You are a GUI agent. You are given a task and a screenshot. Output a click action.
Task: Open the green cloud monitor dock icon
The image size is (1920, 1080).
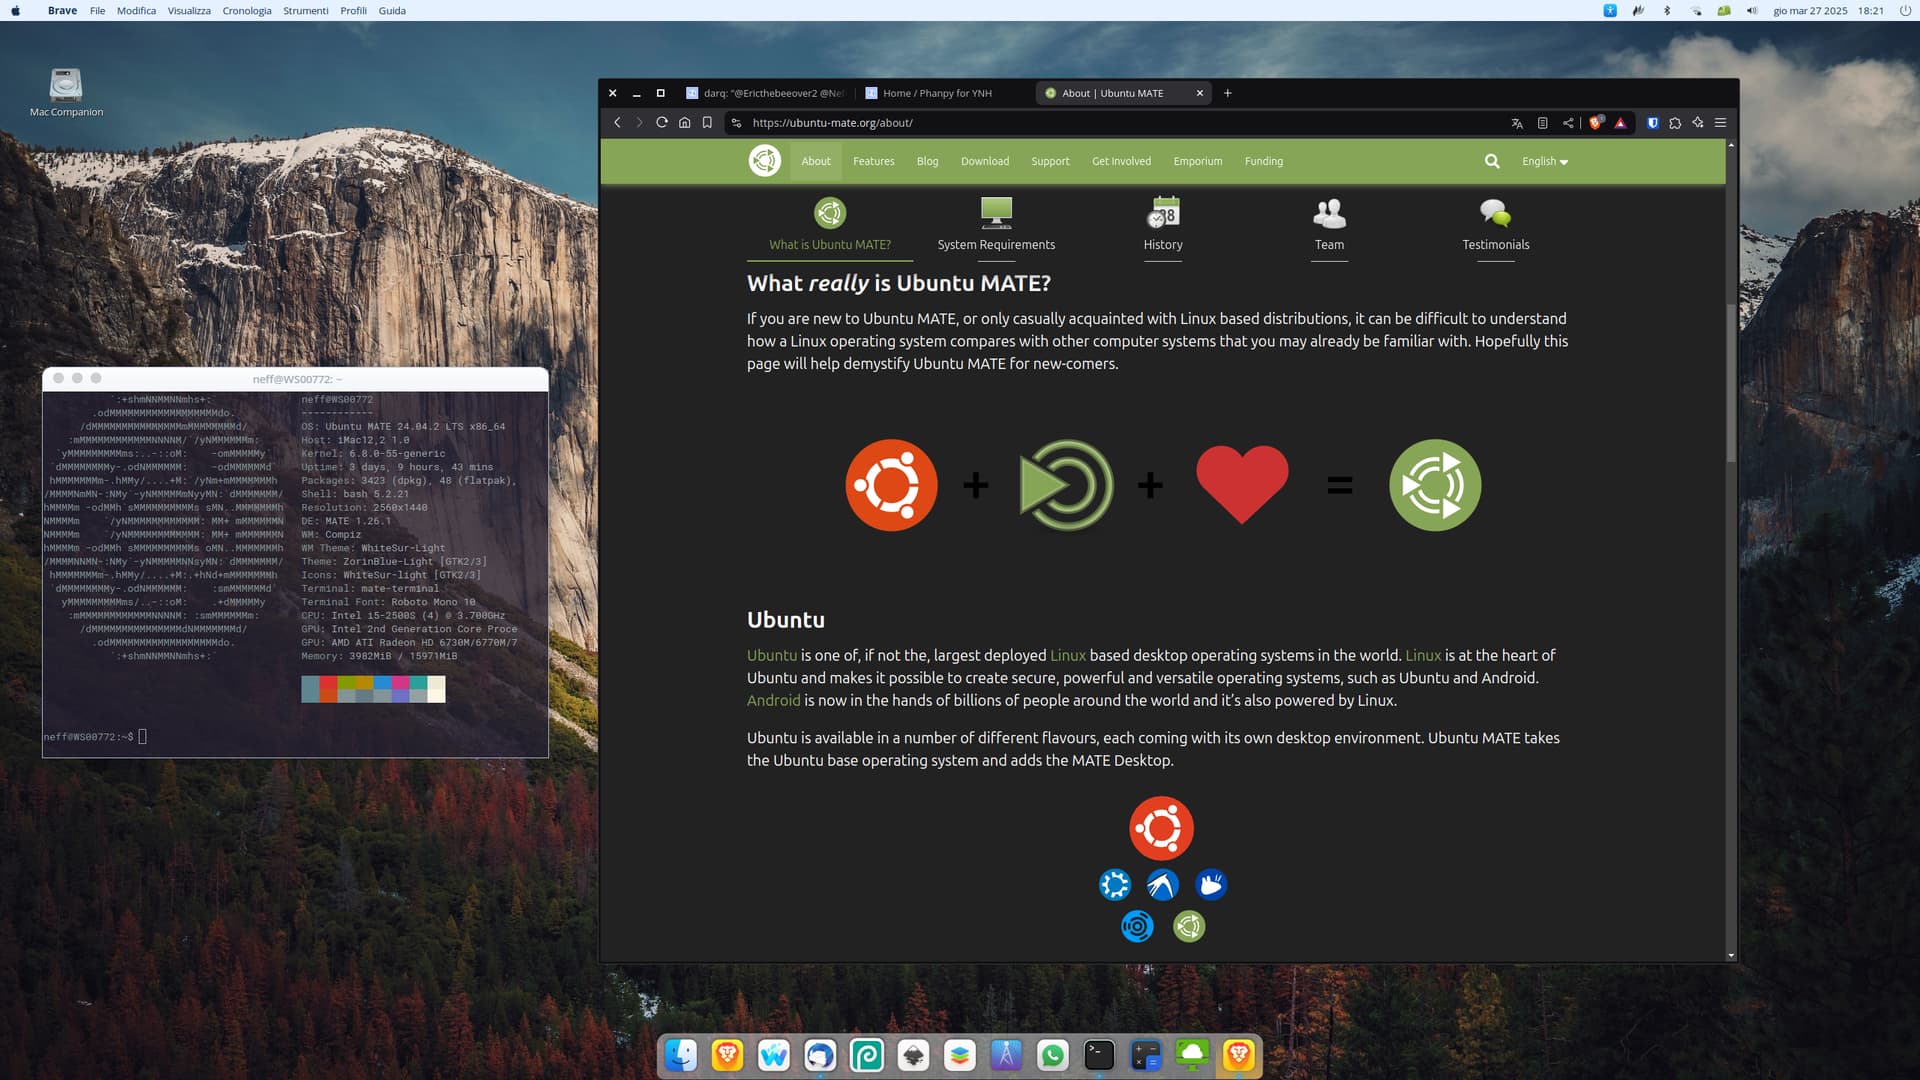pos(1192,1055)
